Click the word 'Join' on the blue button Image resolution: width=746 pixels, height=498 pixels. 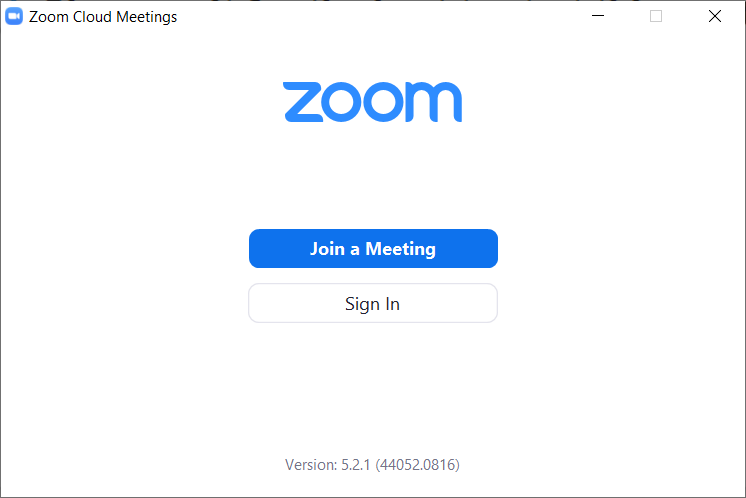tap(327, 249)
